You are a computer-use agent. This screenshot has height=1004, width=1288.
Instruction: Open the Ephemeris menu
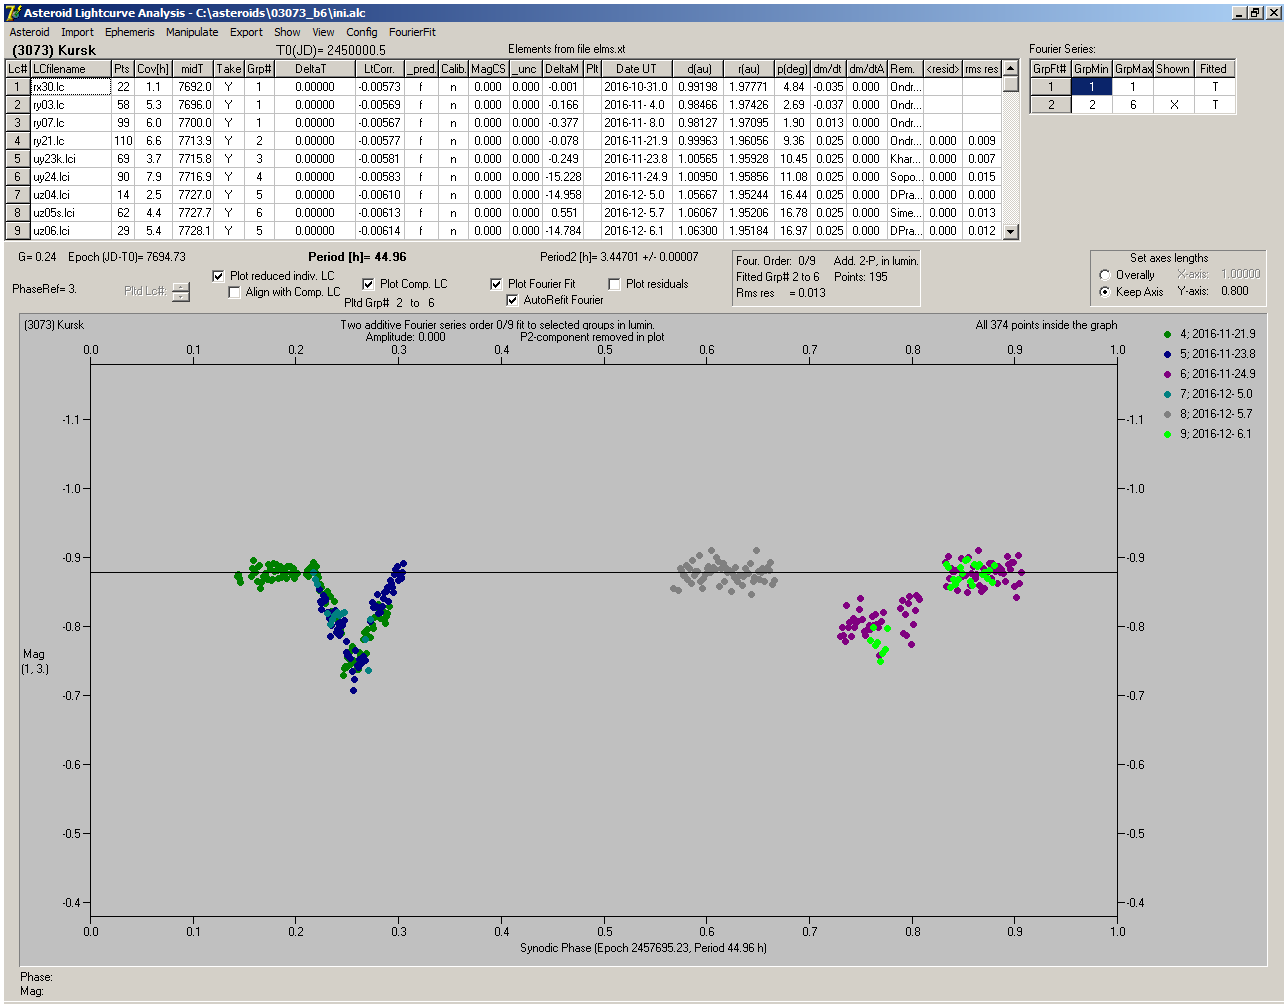coord(129,32)
